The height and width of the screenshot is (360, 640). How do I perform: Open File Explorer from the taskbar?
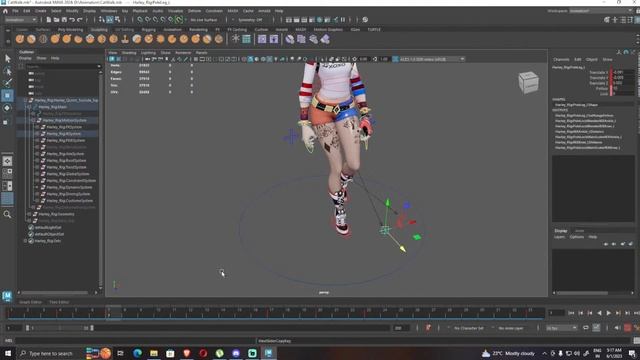pos(154,353)
